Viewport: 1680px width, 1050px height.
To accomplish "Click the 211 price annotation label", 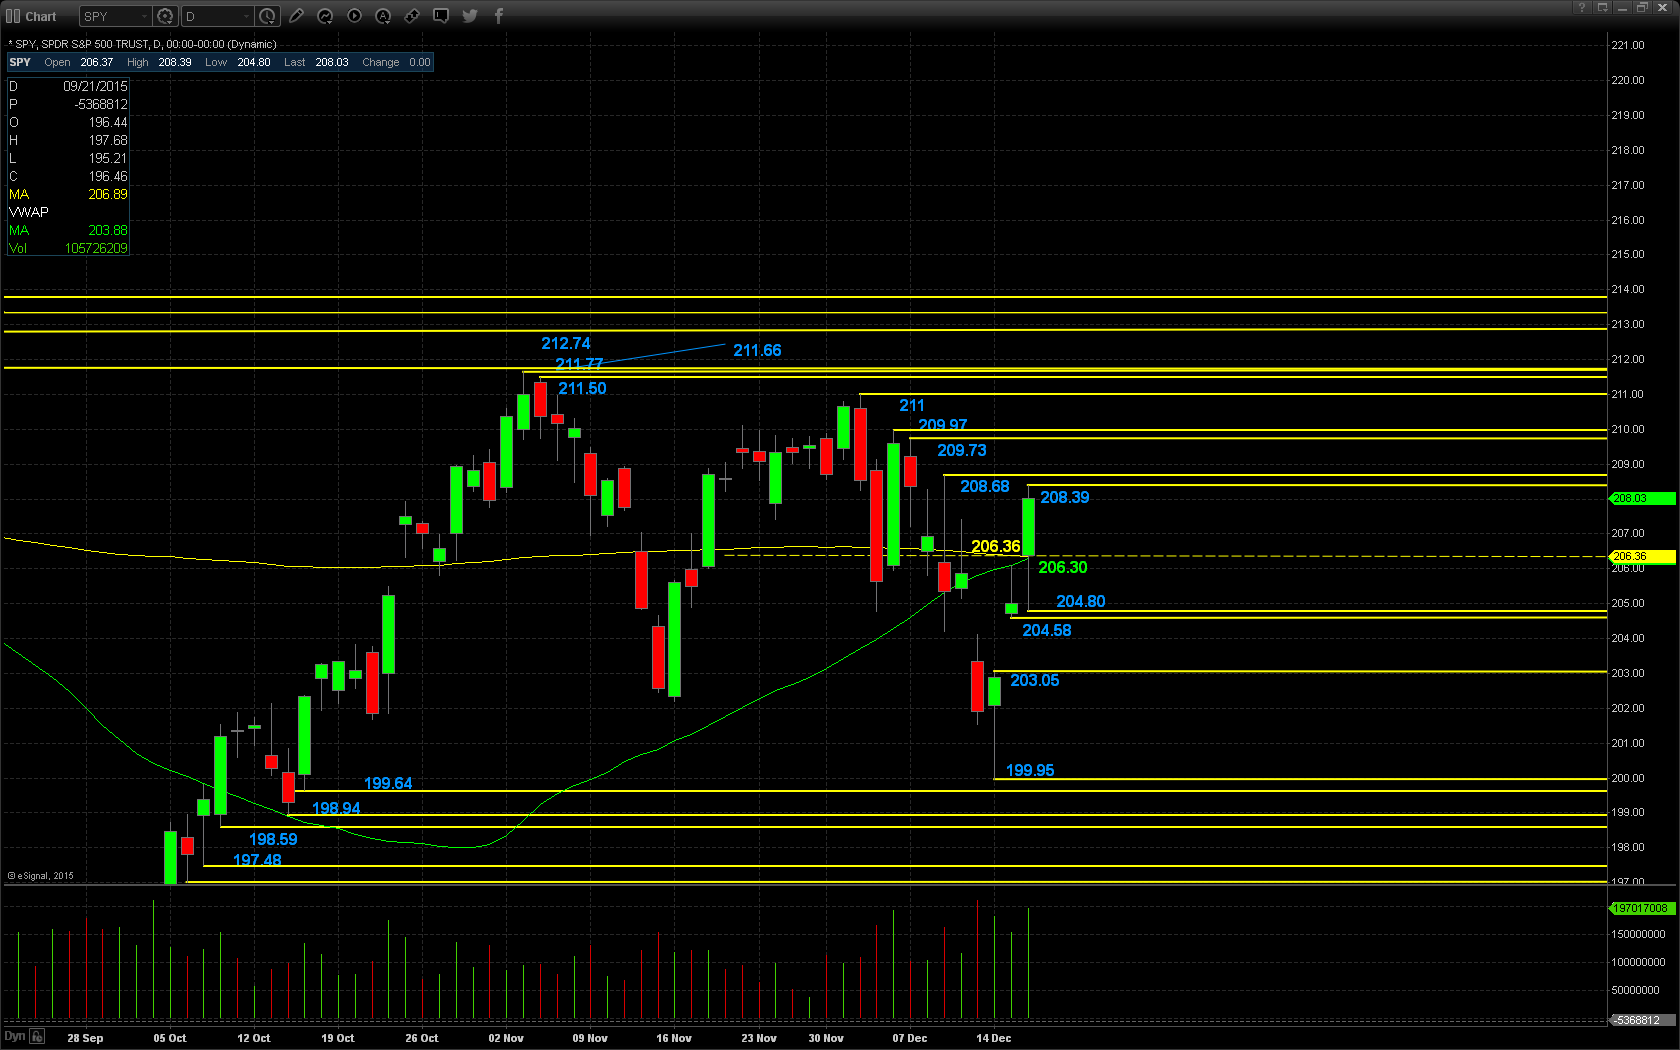I will [x=912, y=405].
